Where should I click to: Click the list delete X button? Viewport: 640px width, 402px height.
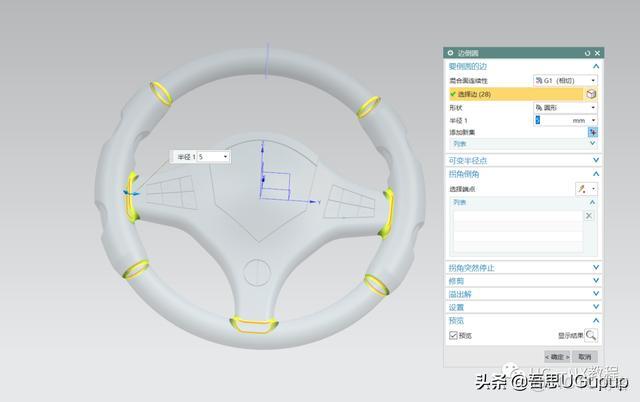pos(589,215)
